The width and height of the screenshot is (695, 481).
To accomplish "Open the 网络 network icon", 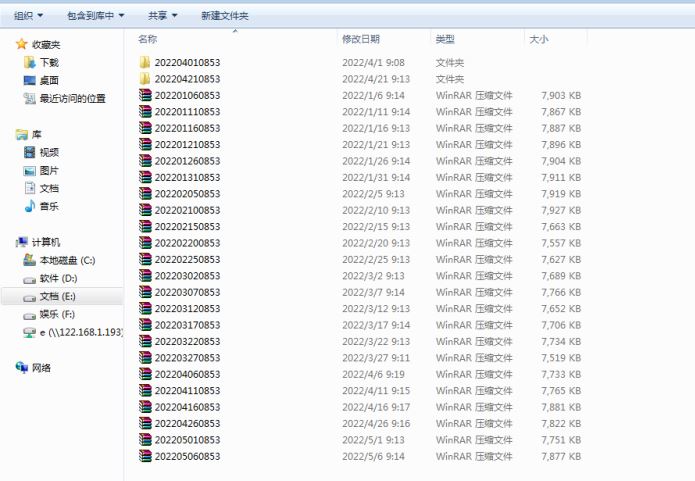I will (x=22, y=367).
